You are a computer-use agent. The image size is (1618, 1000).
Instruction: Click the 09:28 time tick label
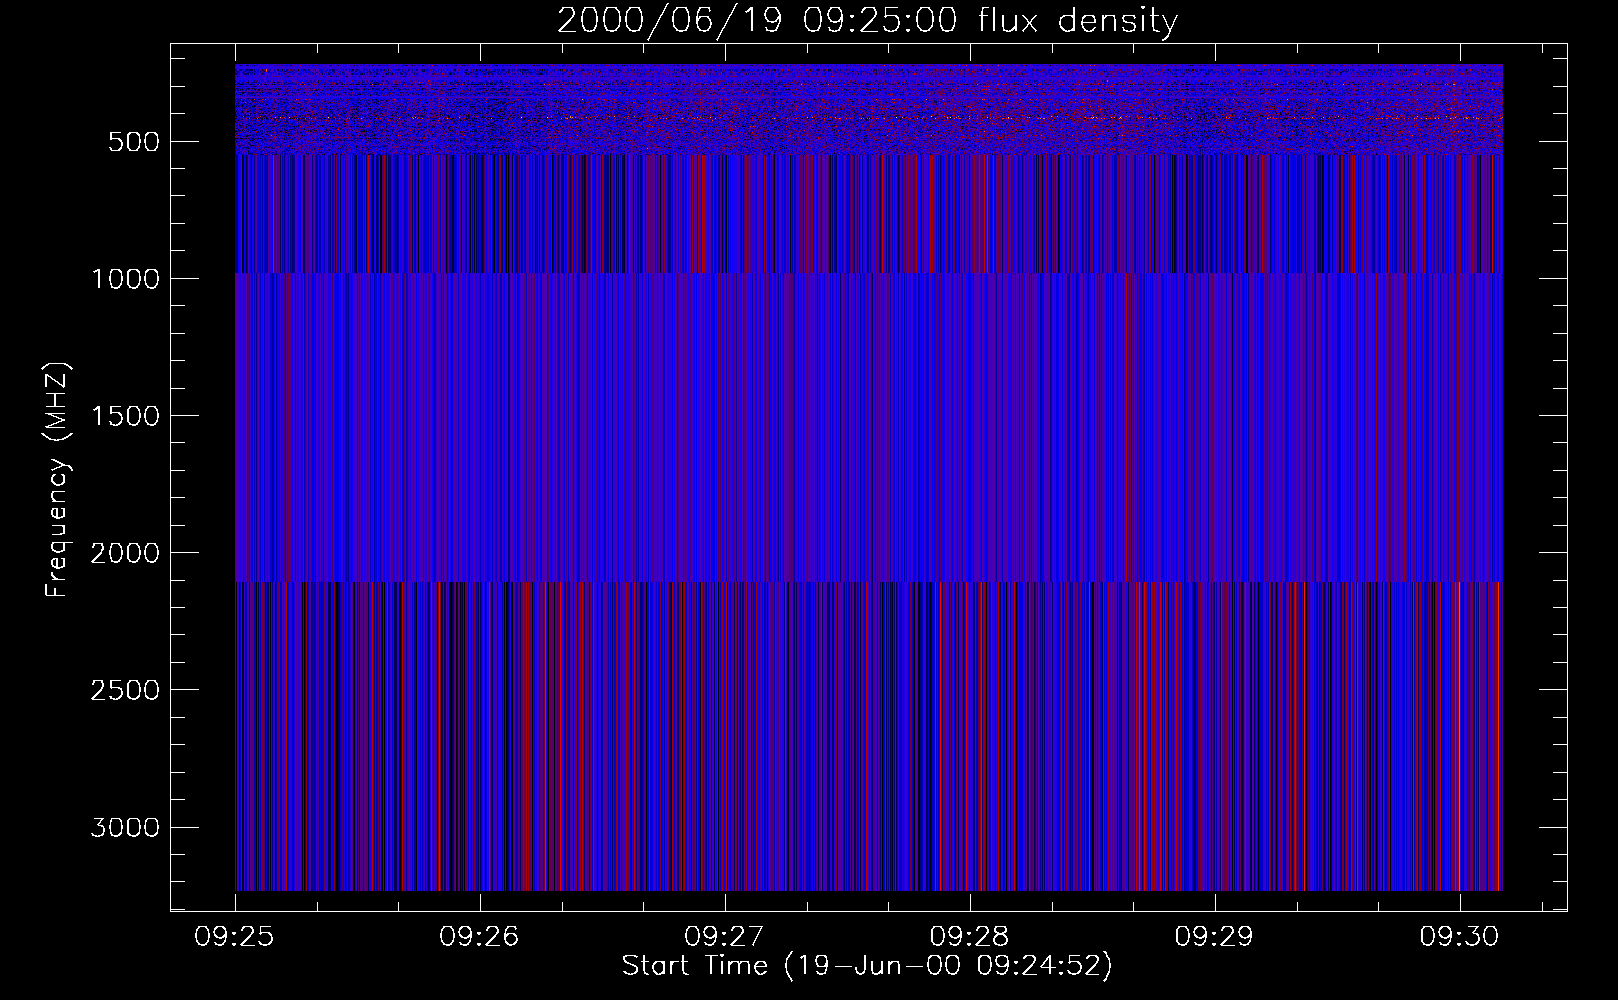coord(970,937)
